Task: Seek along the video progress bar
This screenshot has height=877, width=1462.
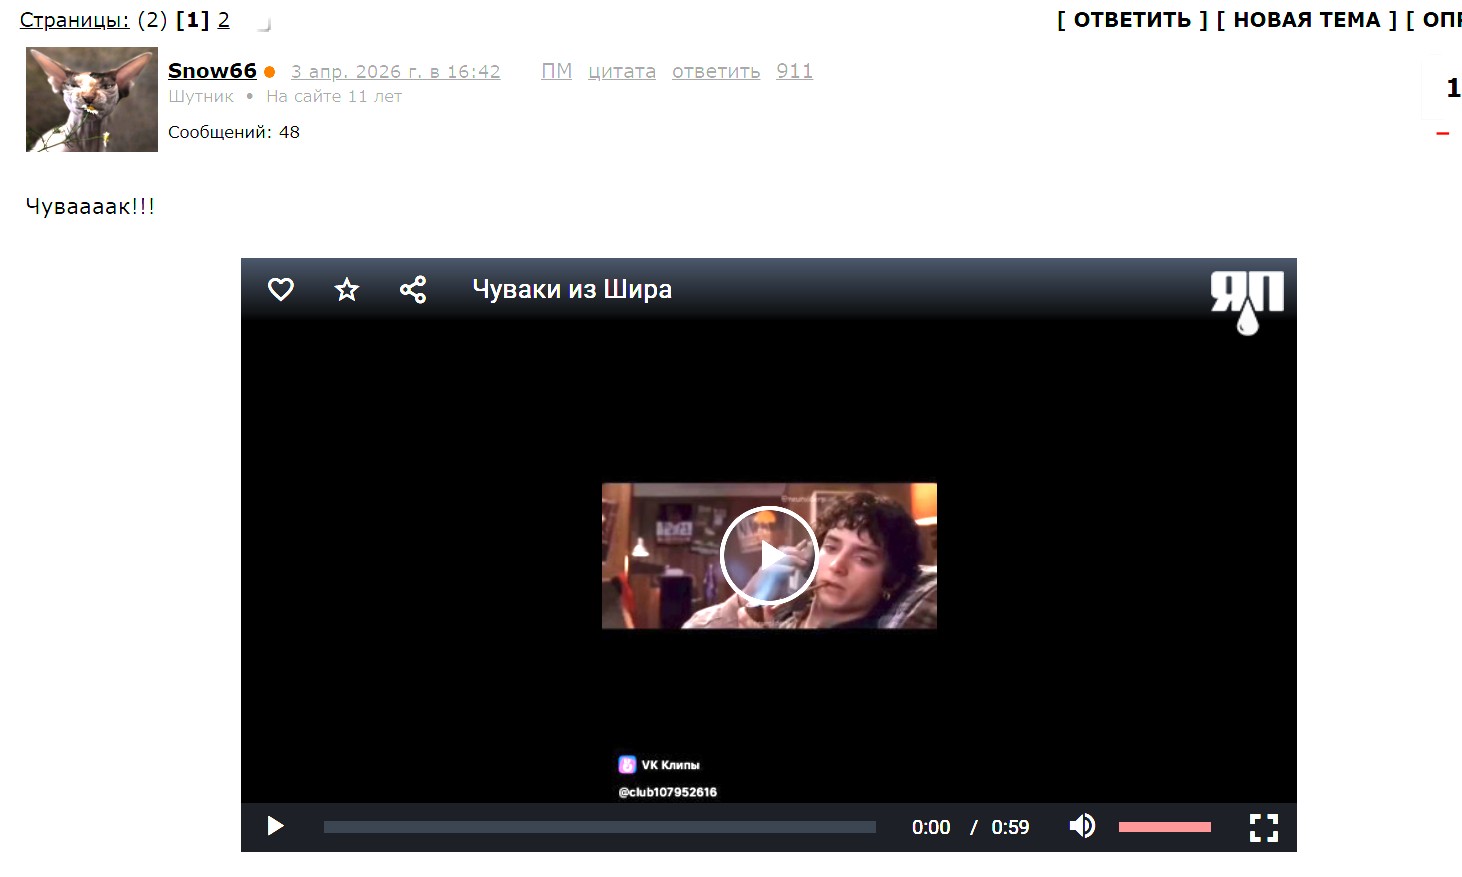Action: click(600, 827)
